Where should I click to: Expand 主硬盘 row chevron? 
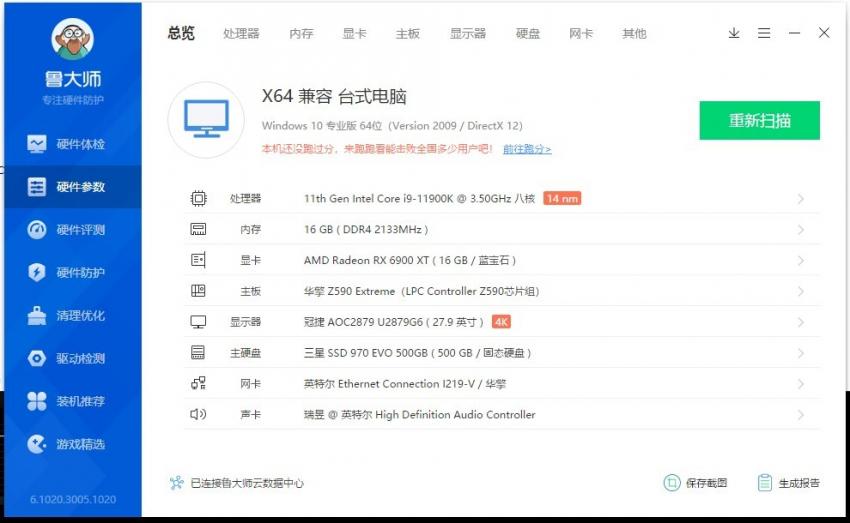tap(801, 353)
